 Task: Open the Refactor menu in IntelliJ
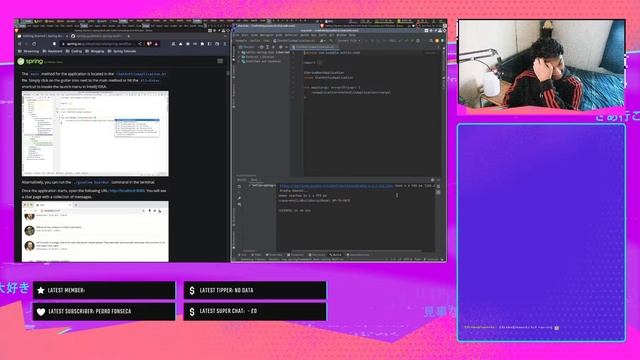(x=291, y=35)
